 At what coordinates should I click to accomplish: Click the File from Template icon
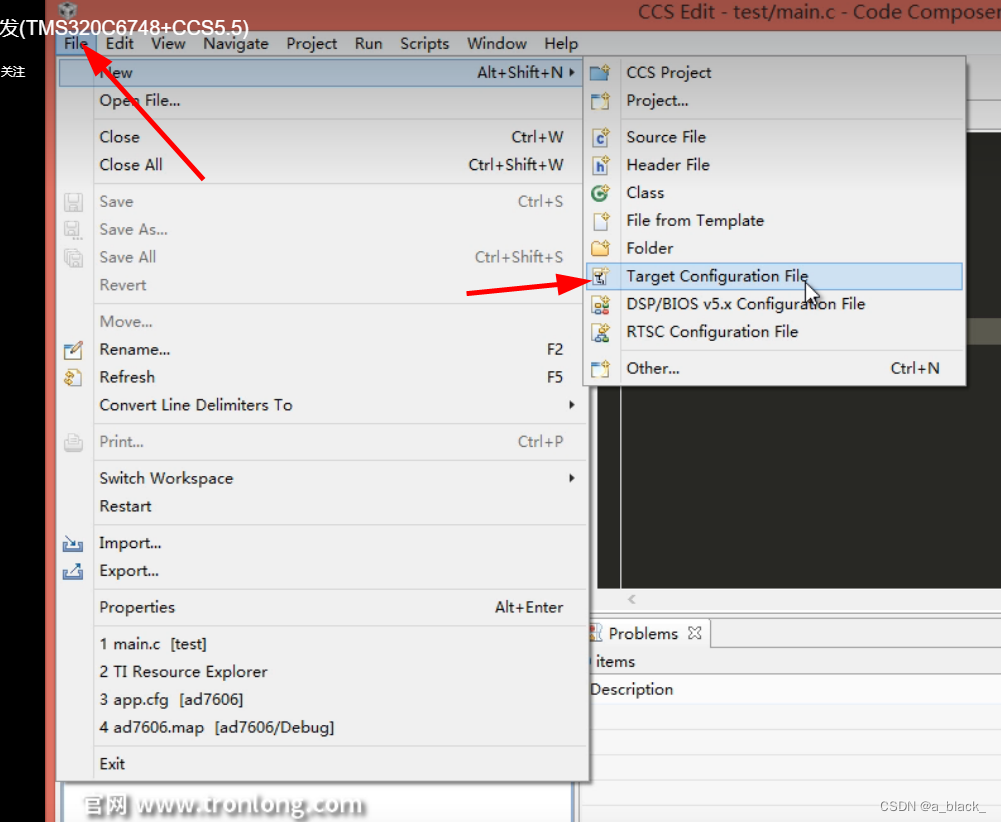[601, 221]
